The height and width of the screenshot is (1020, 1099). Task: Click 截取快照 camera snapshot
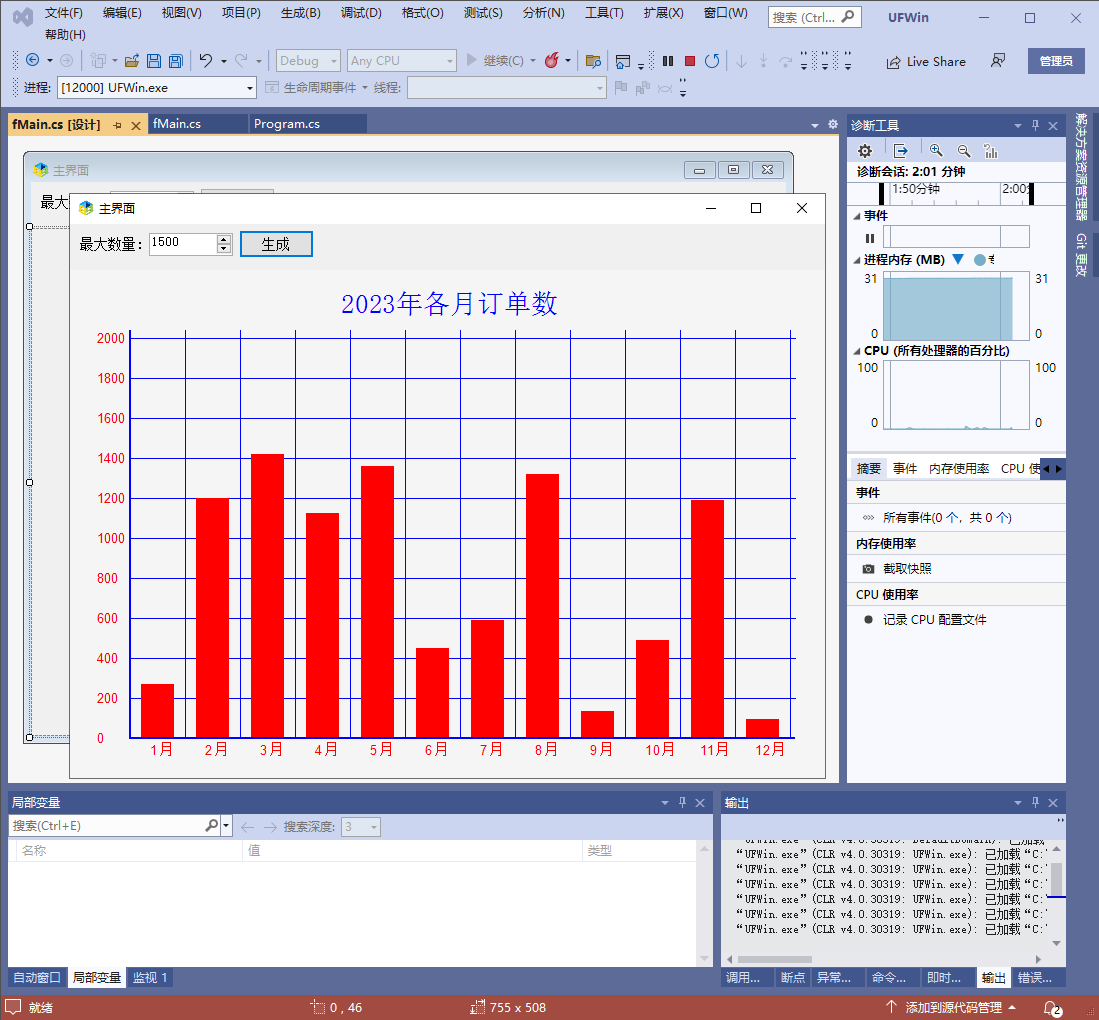908,569
